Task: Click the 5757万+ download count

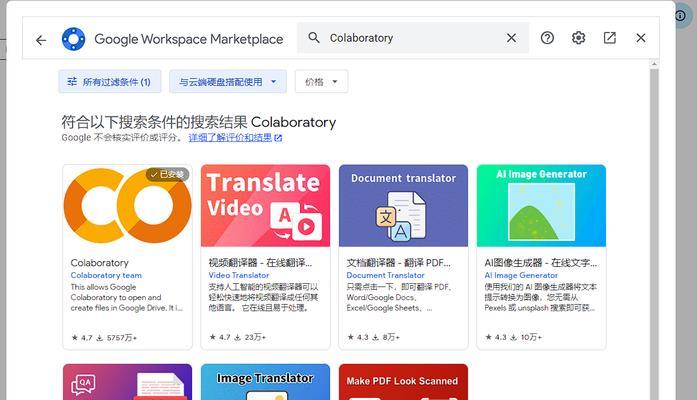Action: [121, 338]
